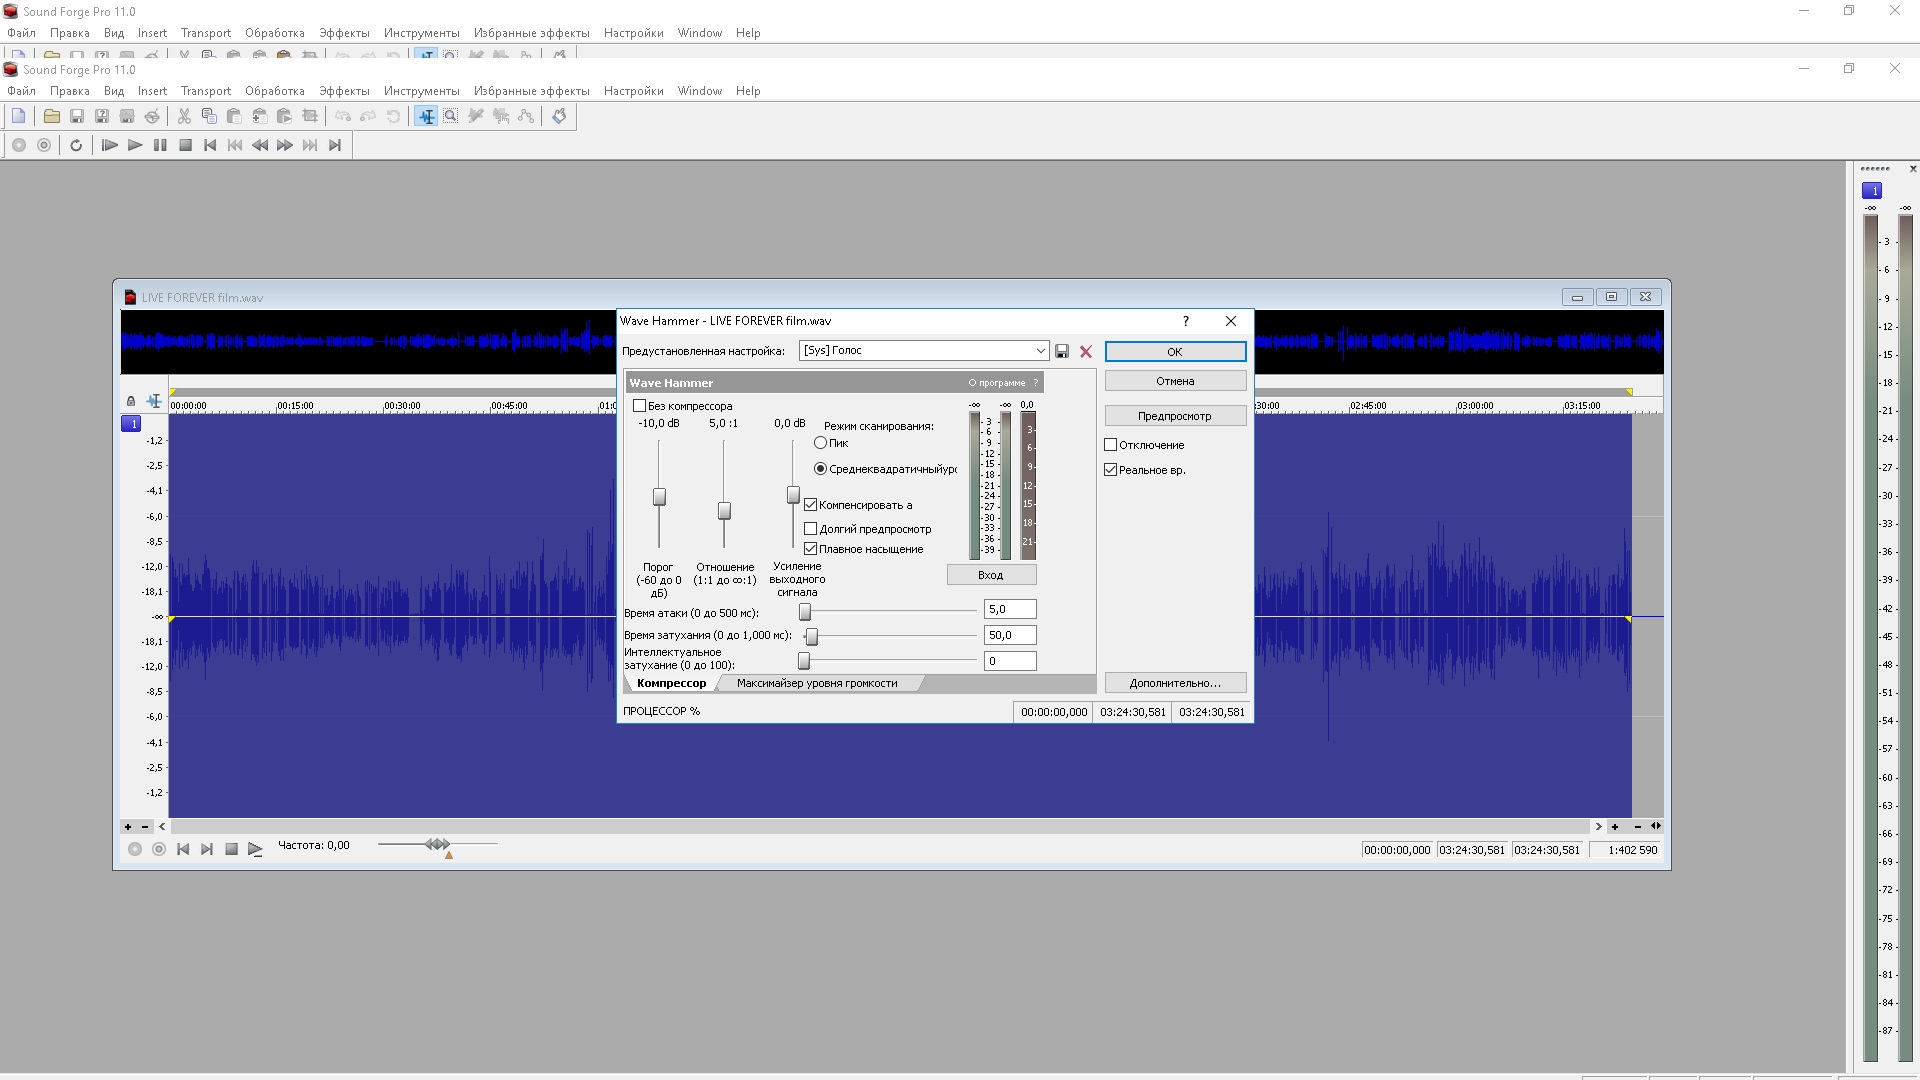Click the red delete preset X icon
The height and width of the screenshot is (1080, 1920).
1086,352
